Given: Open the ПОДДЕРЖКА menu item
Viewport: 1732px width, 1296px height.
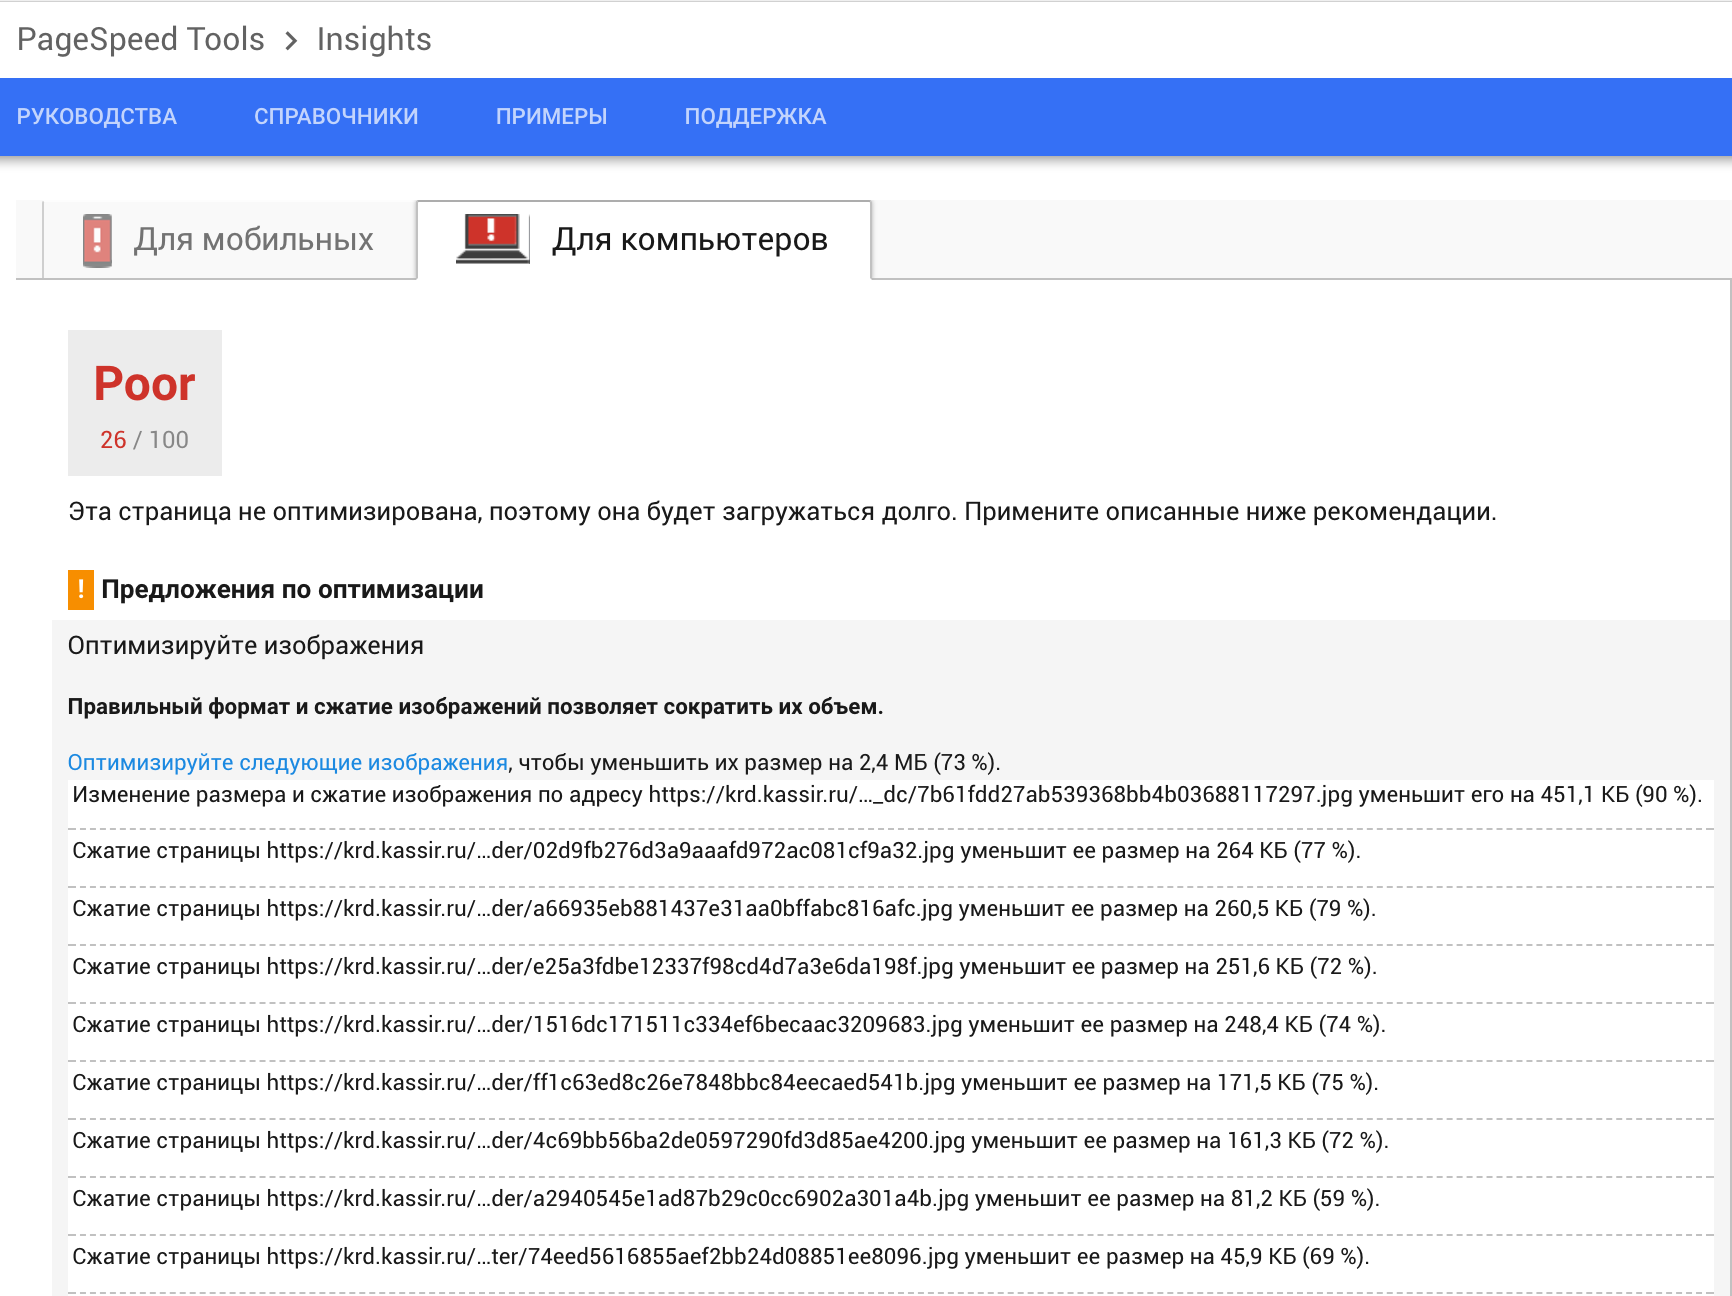Looking at the screenshot, I should point(755,117).
